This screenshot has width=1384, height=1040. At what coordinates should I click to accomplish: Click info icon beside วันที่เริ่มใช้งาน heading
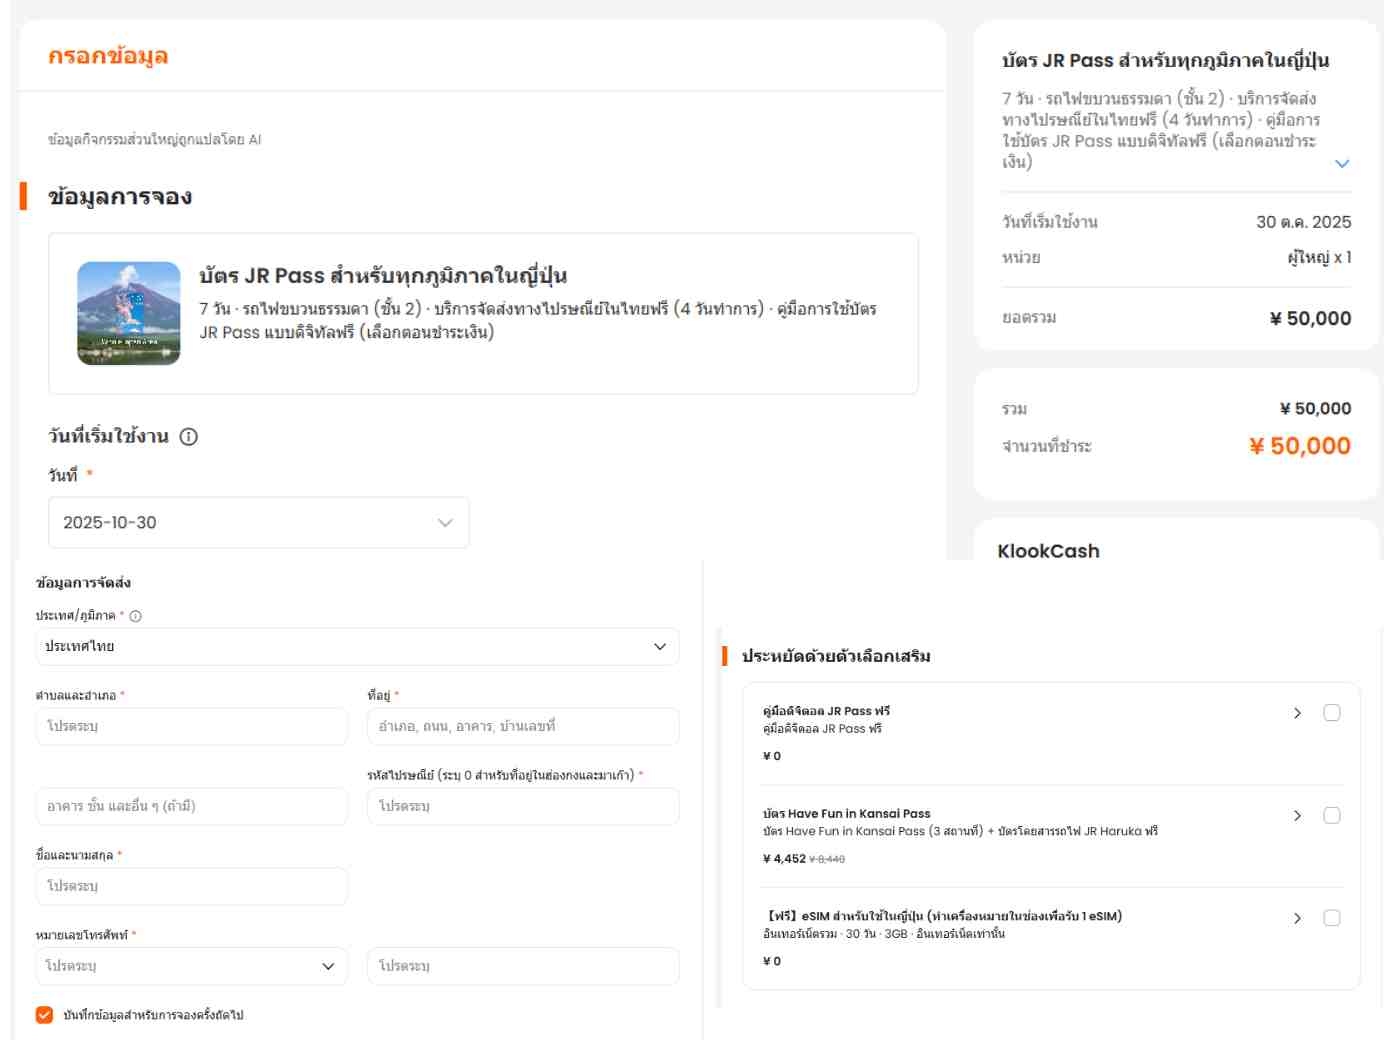189,437
